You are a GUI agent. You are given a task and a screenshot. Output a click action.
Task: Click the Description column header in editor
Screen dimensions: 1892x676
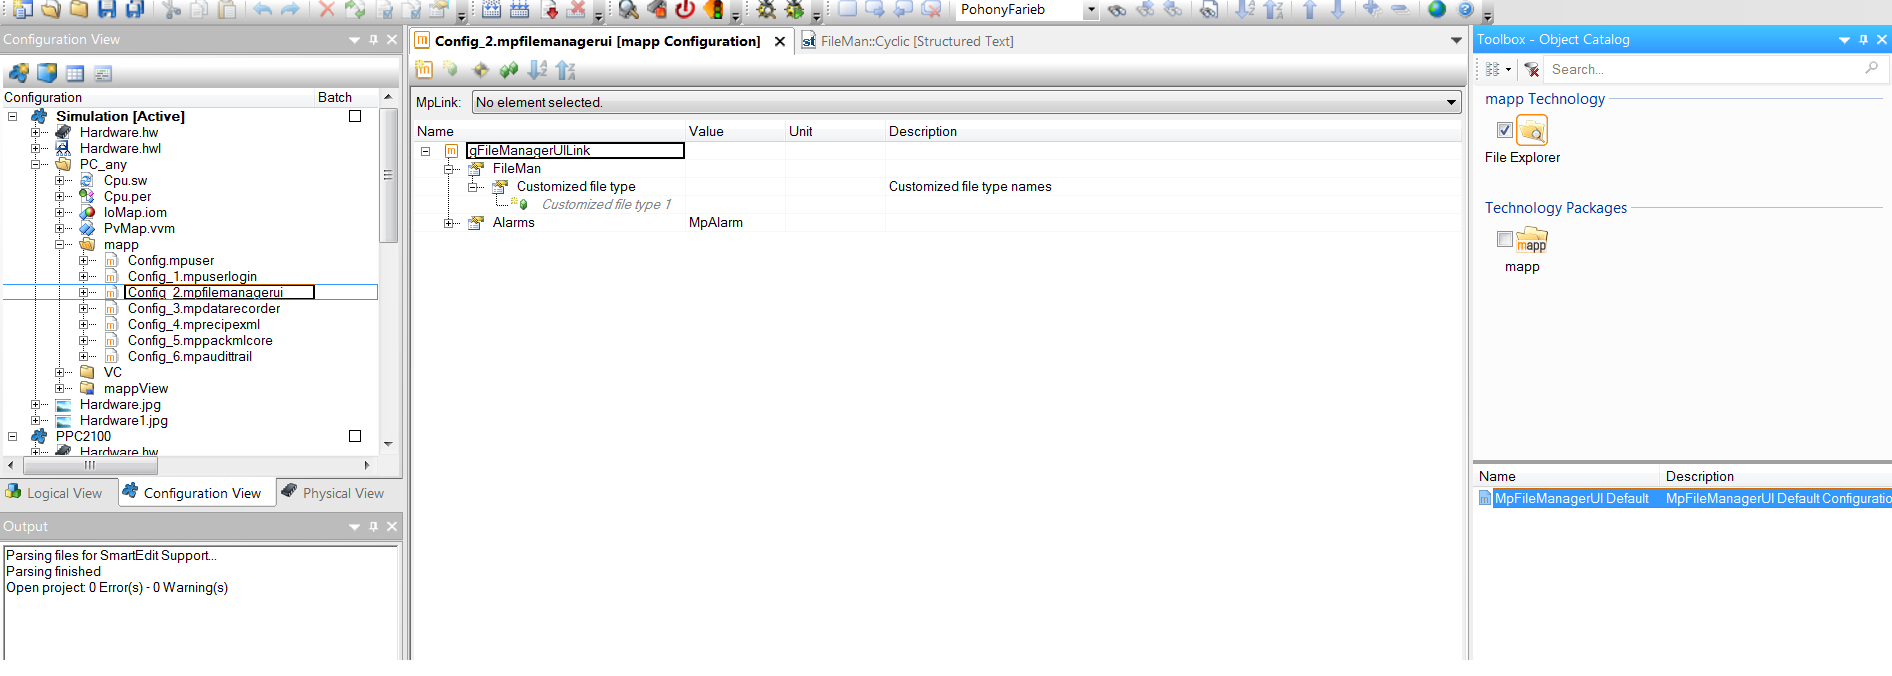[1172, 131]
